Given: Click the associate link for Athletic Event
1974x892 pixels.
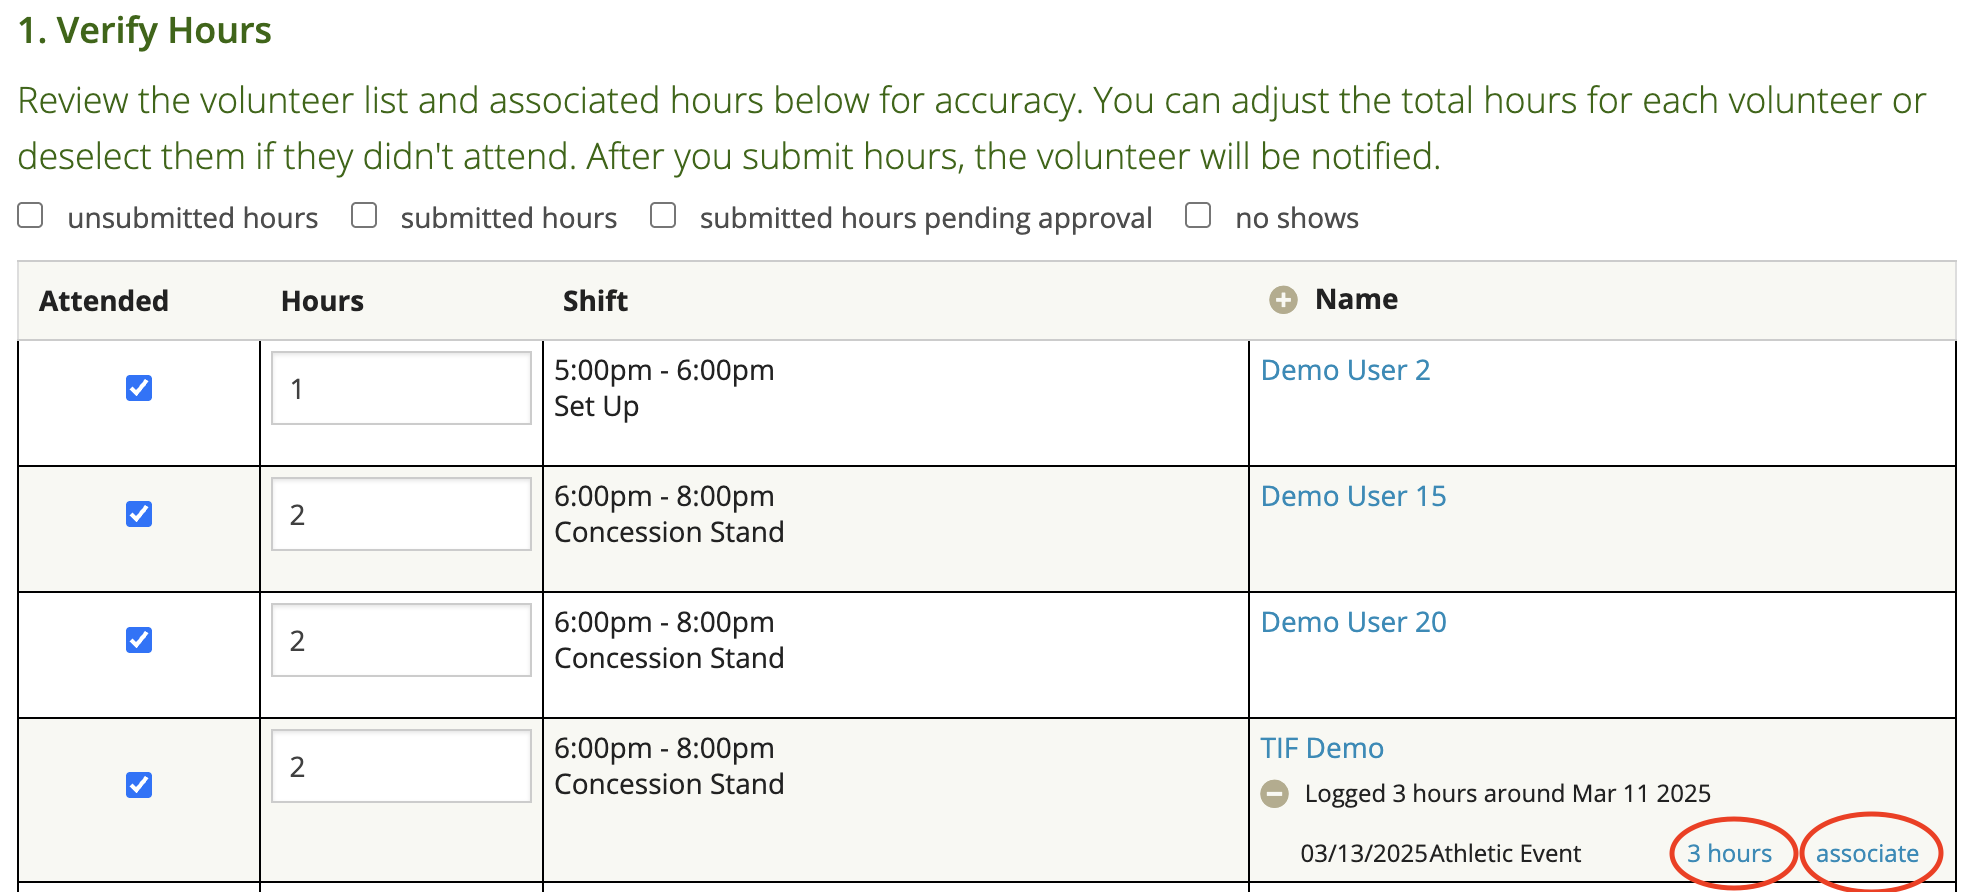Looking at the screenshot, I should pos(1867,853).
